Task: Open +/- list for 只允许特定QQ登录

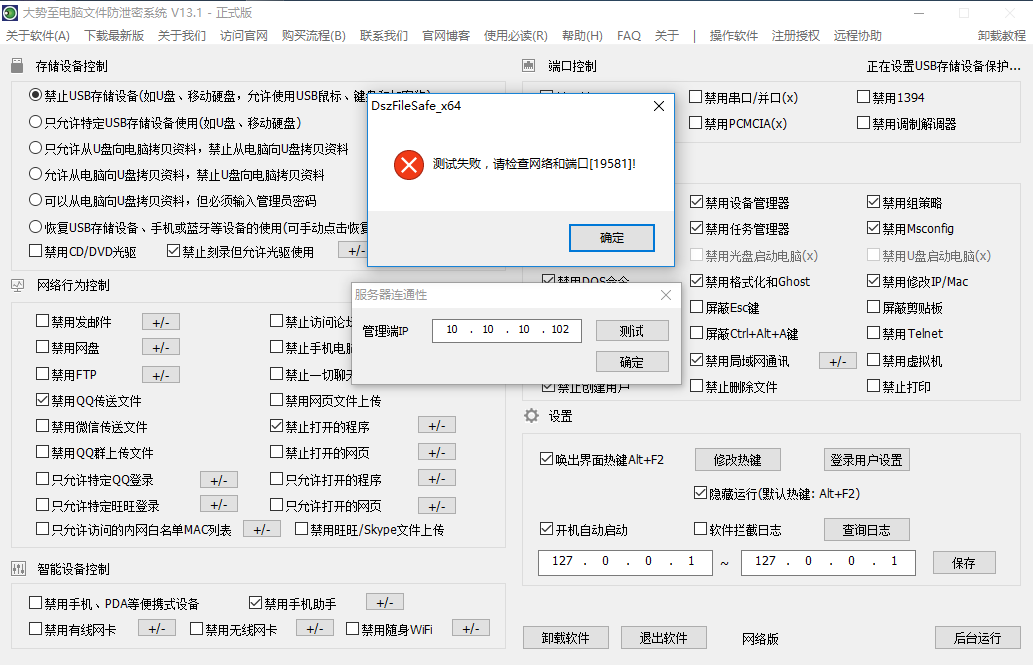Action: 219,480
